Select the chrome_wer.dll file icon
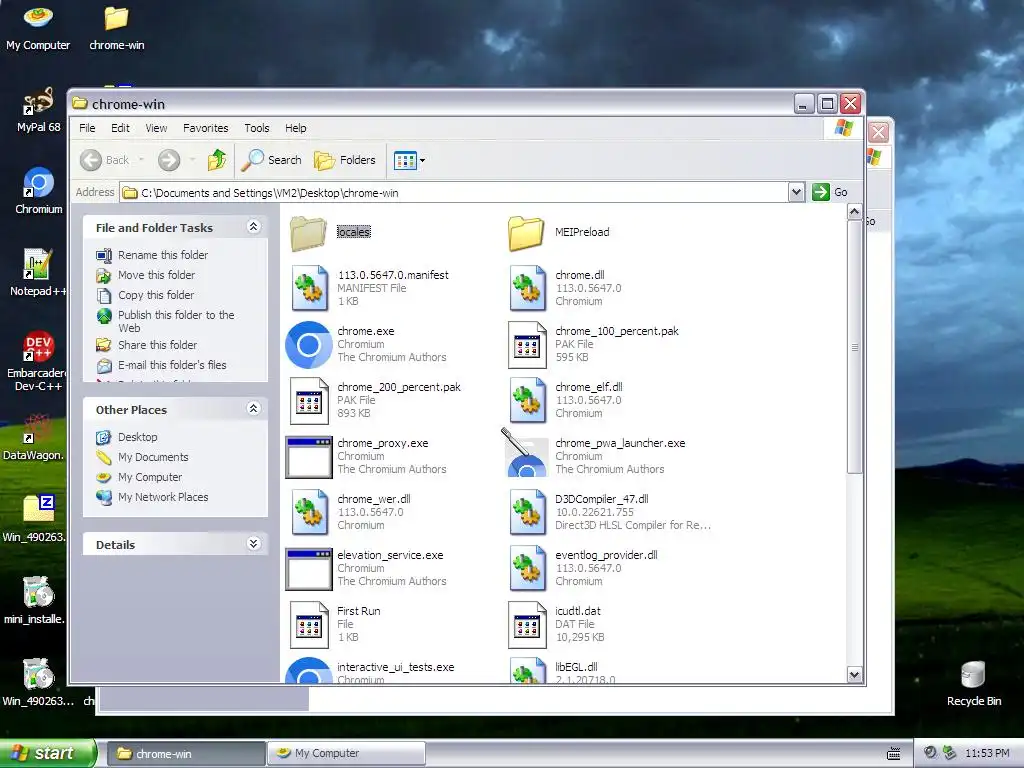Image resolution: width=1024 pixels, height=768 pixels. (310, 512)
